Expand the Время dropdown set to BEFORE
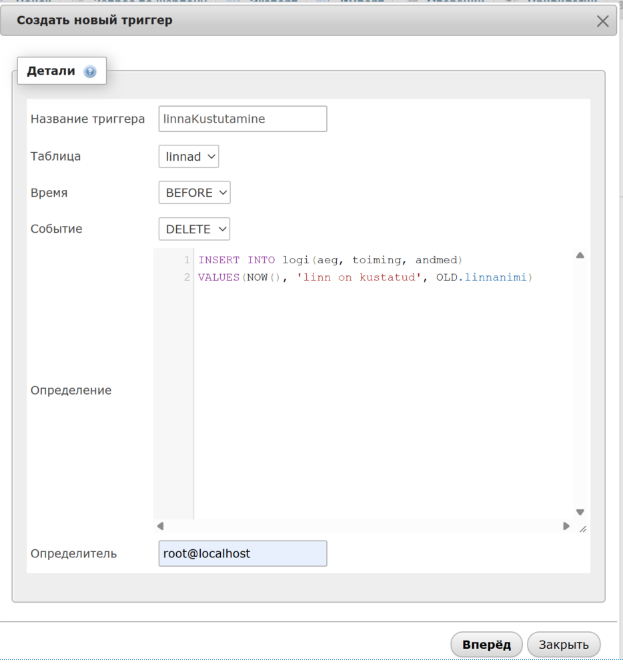This screenshot has width=623, height=664. (194, 193)
